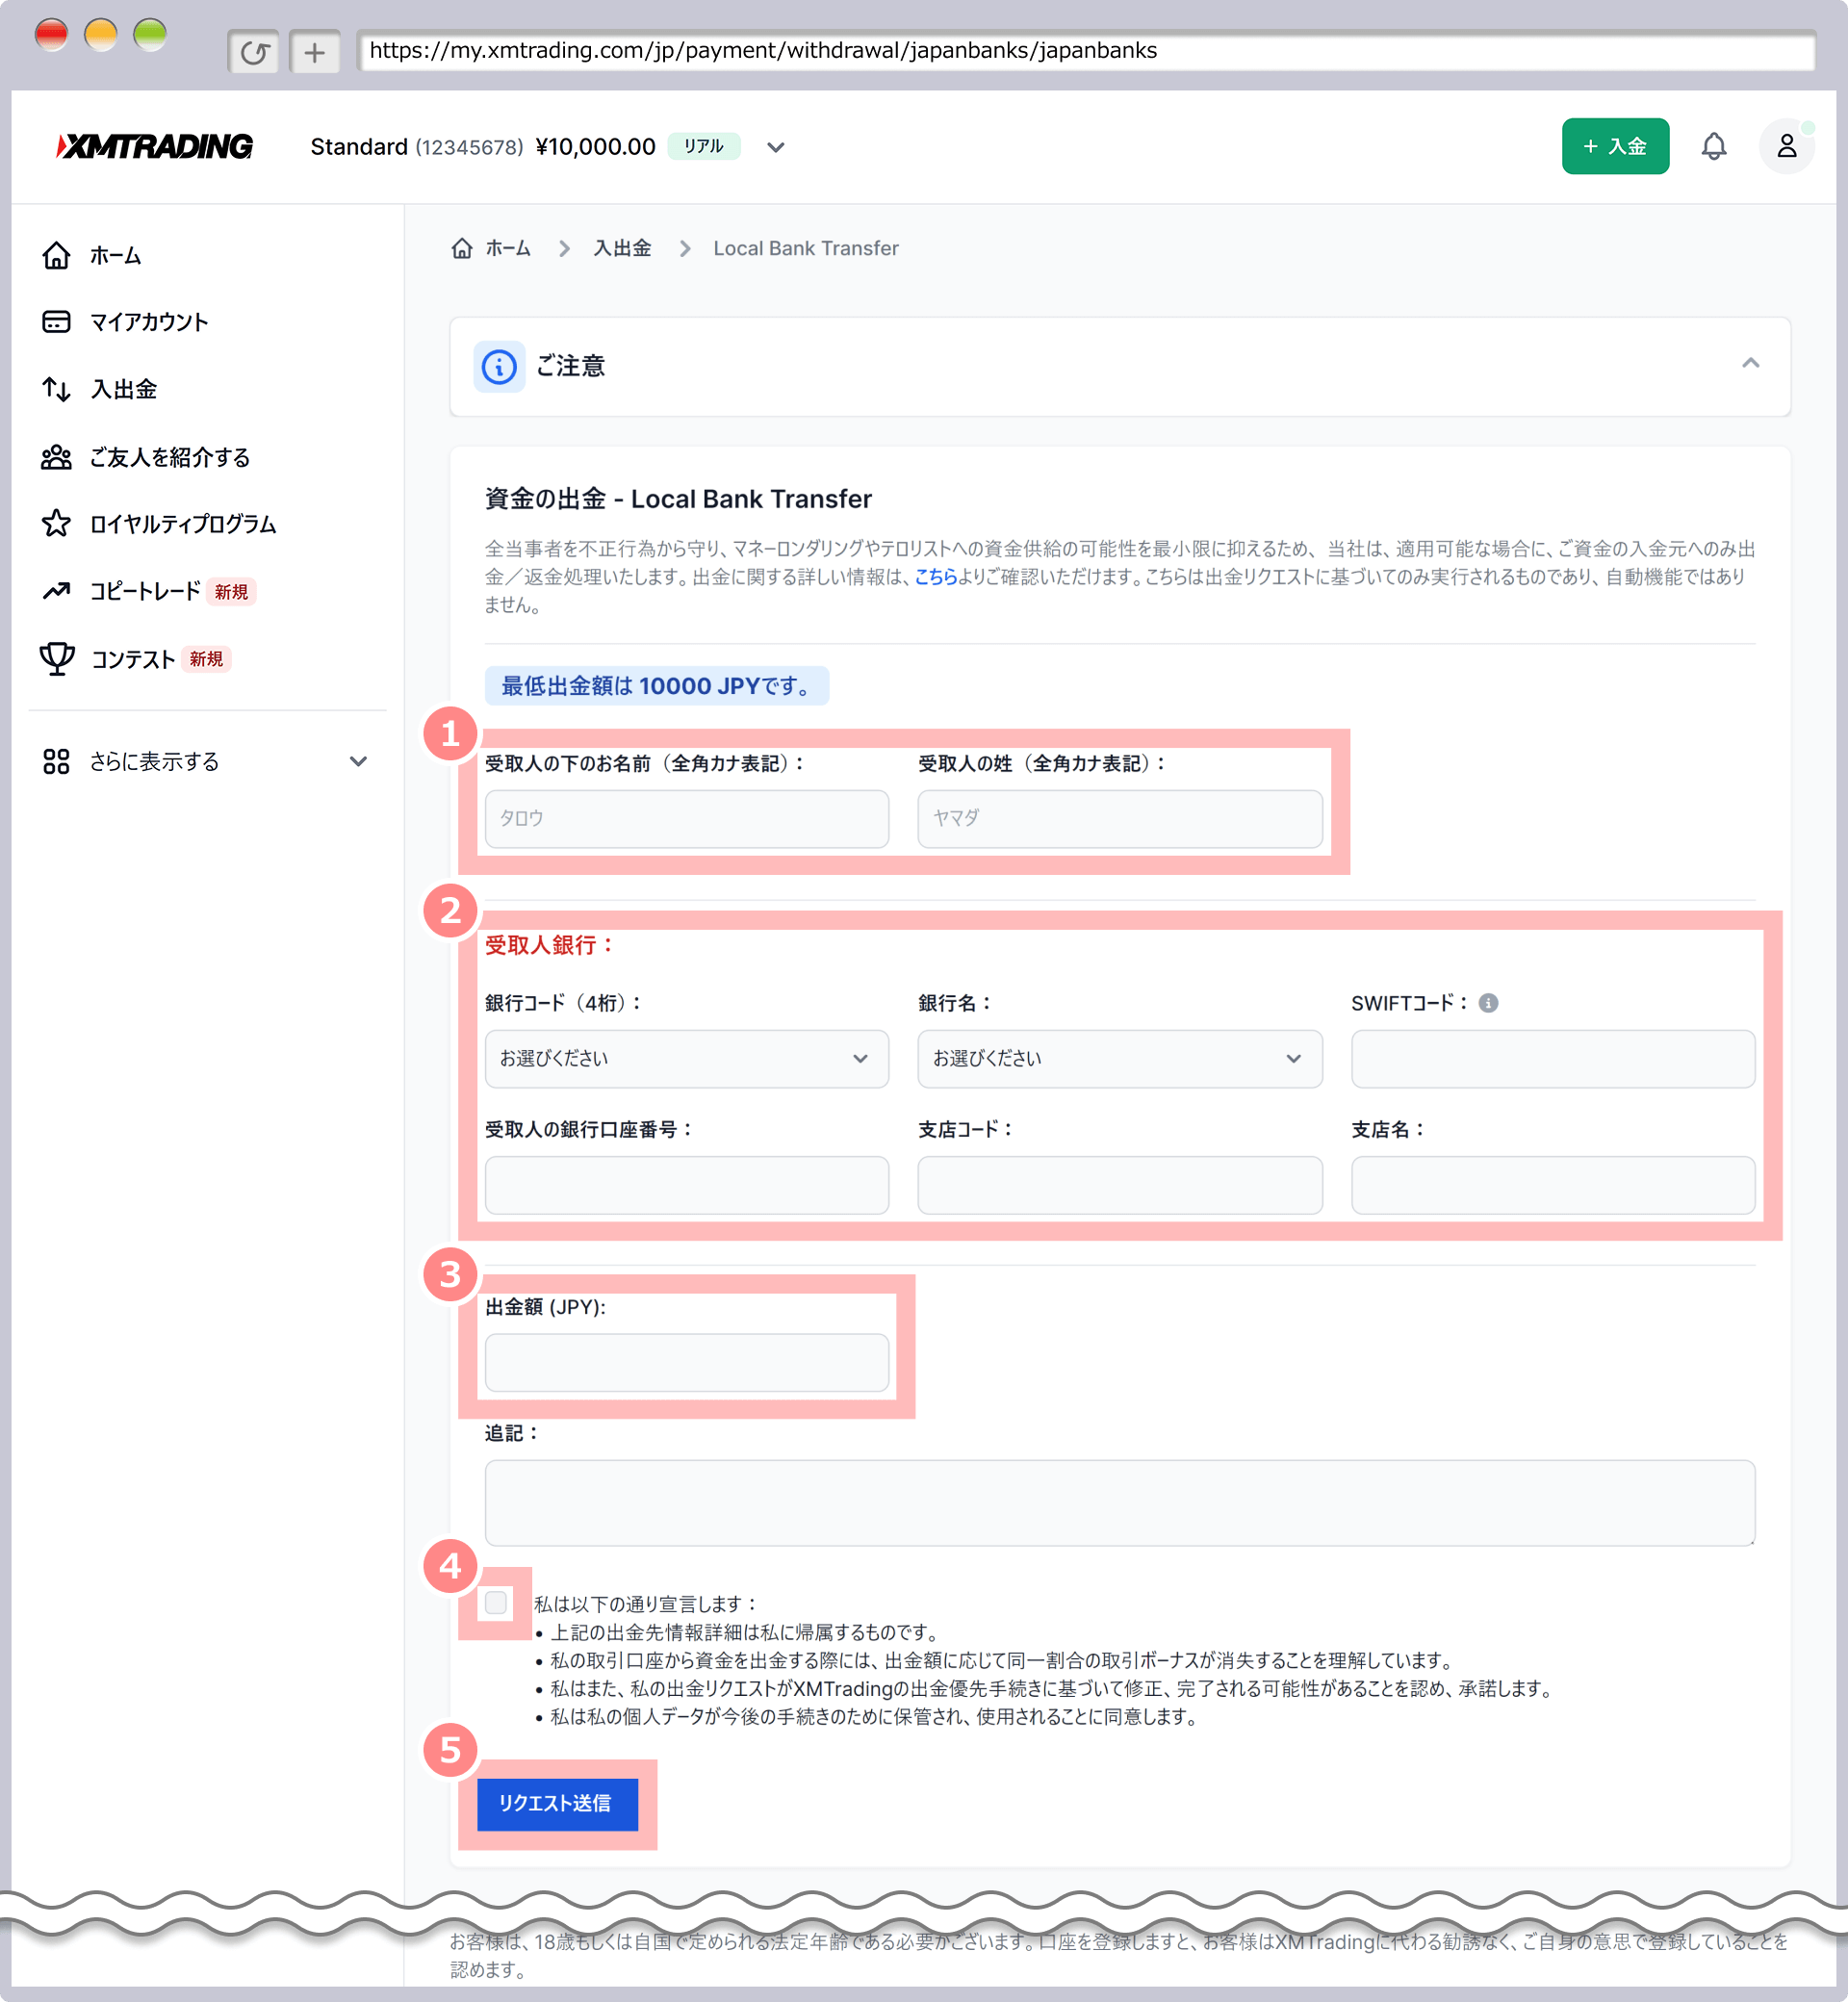Click the リクエスト送信 button
Viewport: 1848px width, 2002px height.
click(x=557, y=1804)
